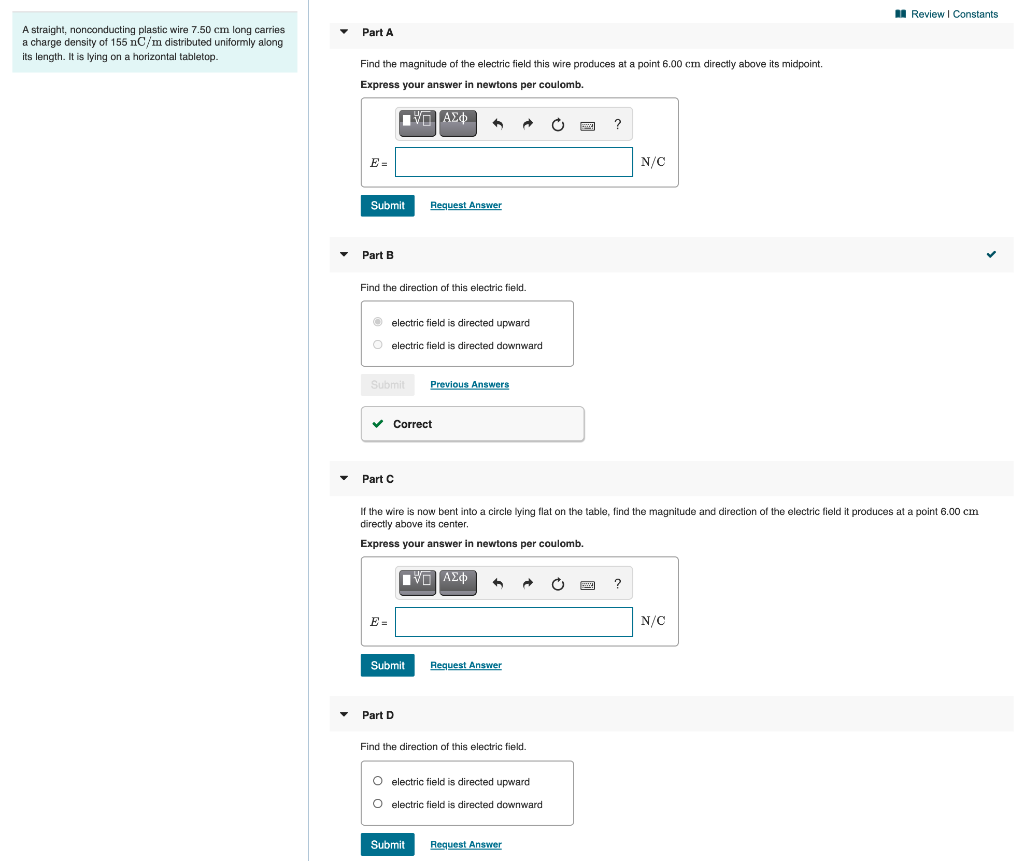Click the undo icon in Part A toolbar
1024x861 pixels.
click(498, 123)
